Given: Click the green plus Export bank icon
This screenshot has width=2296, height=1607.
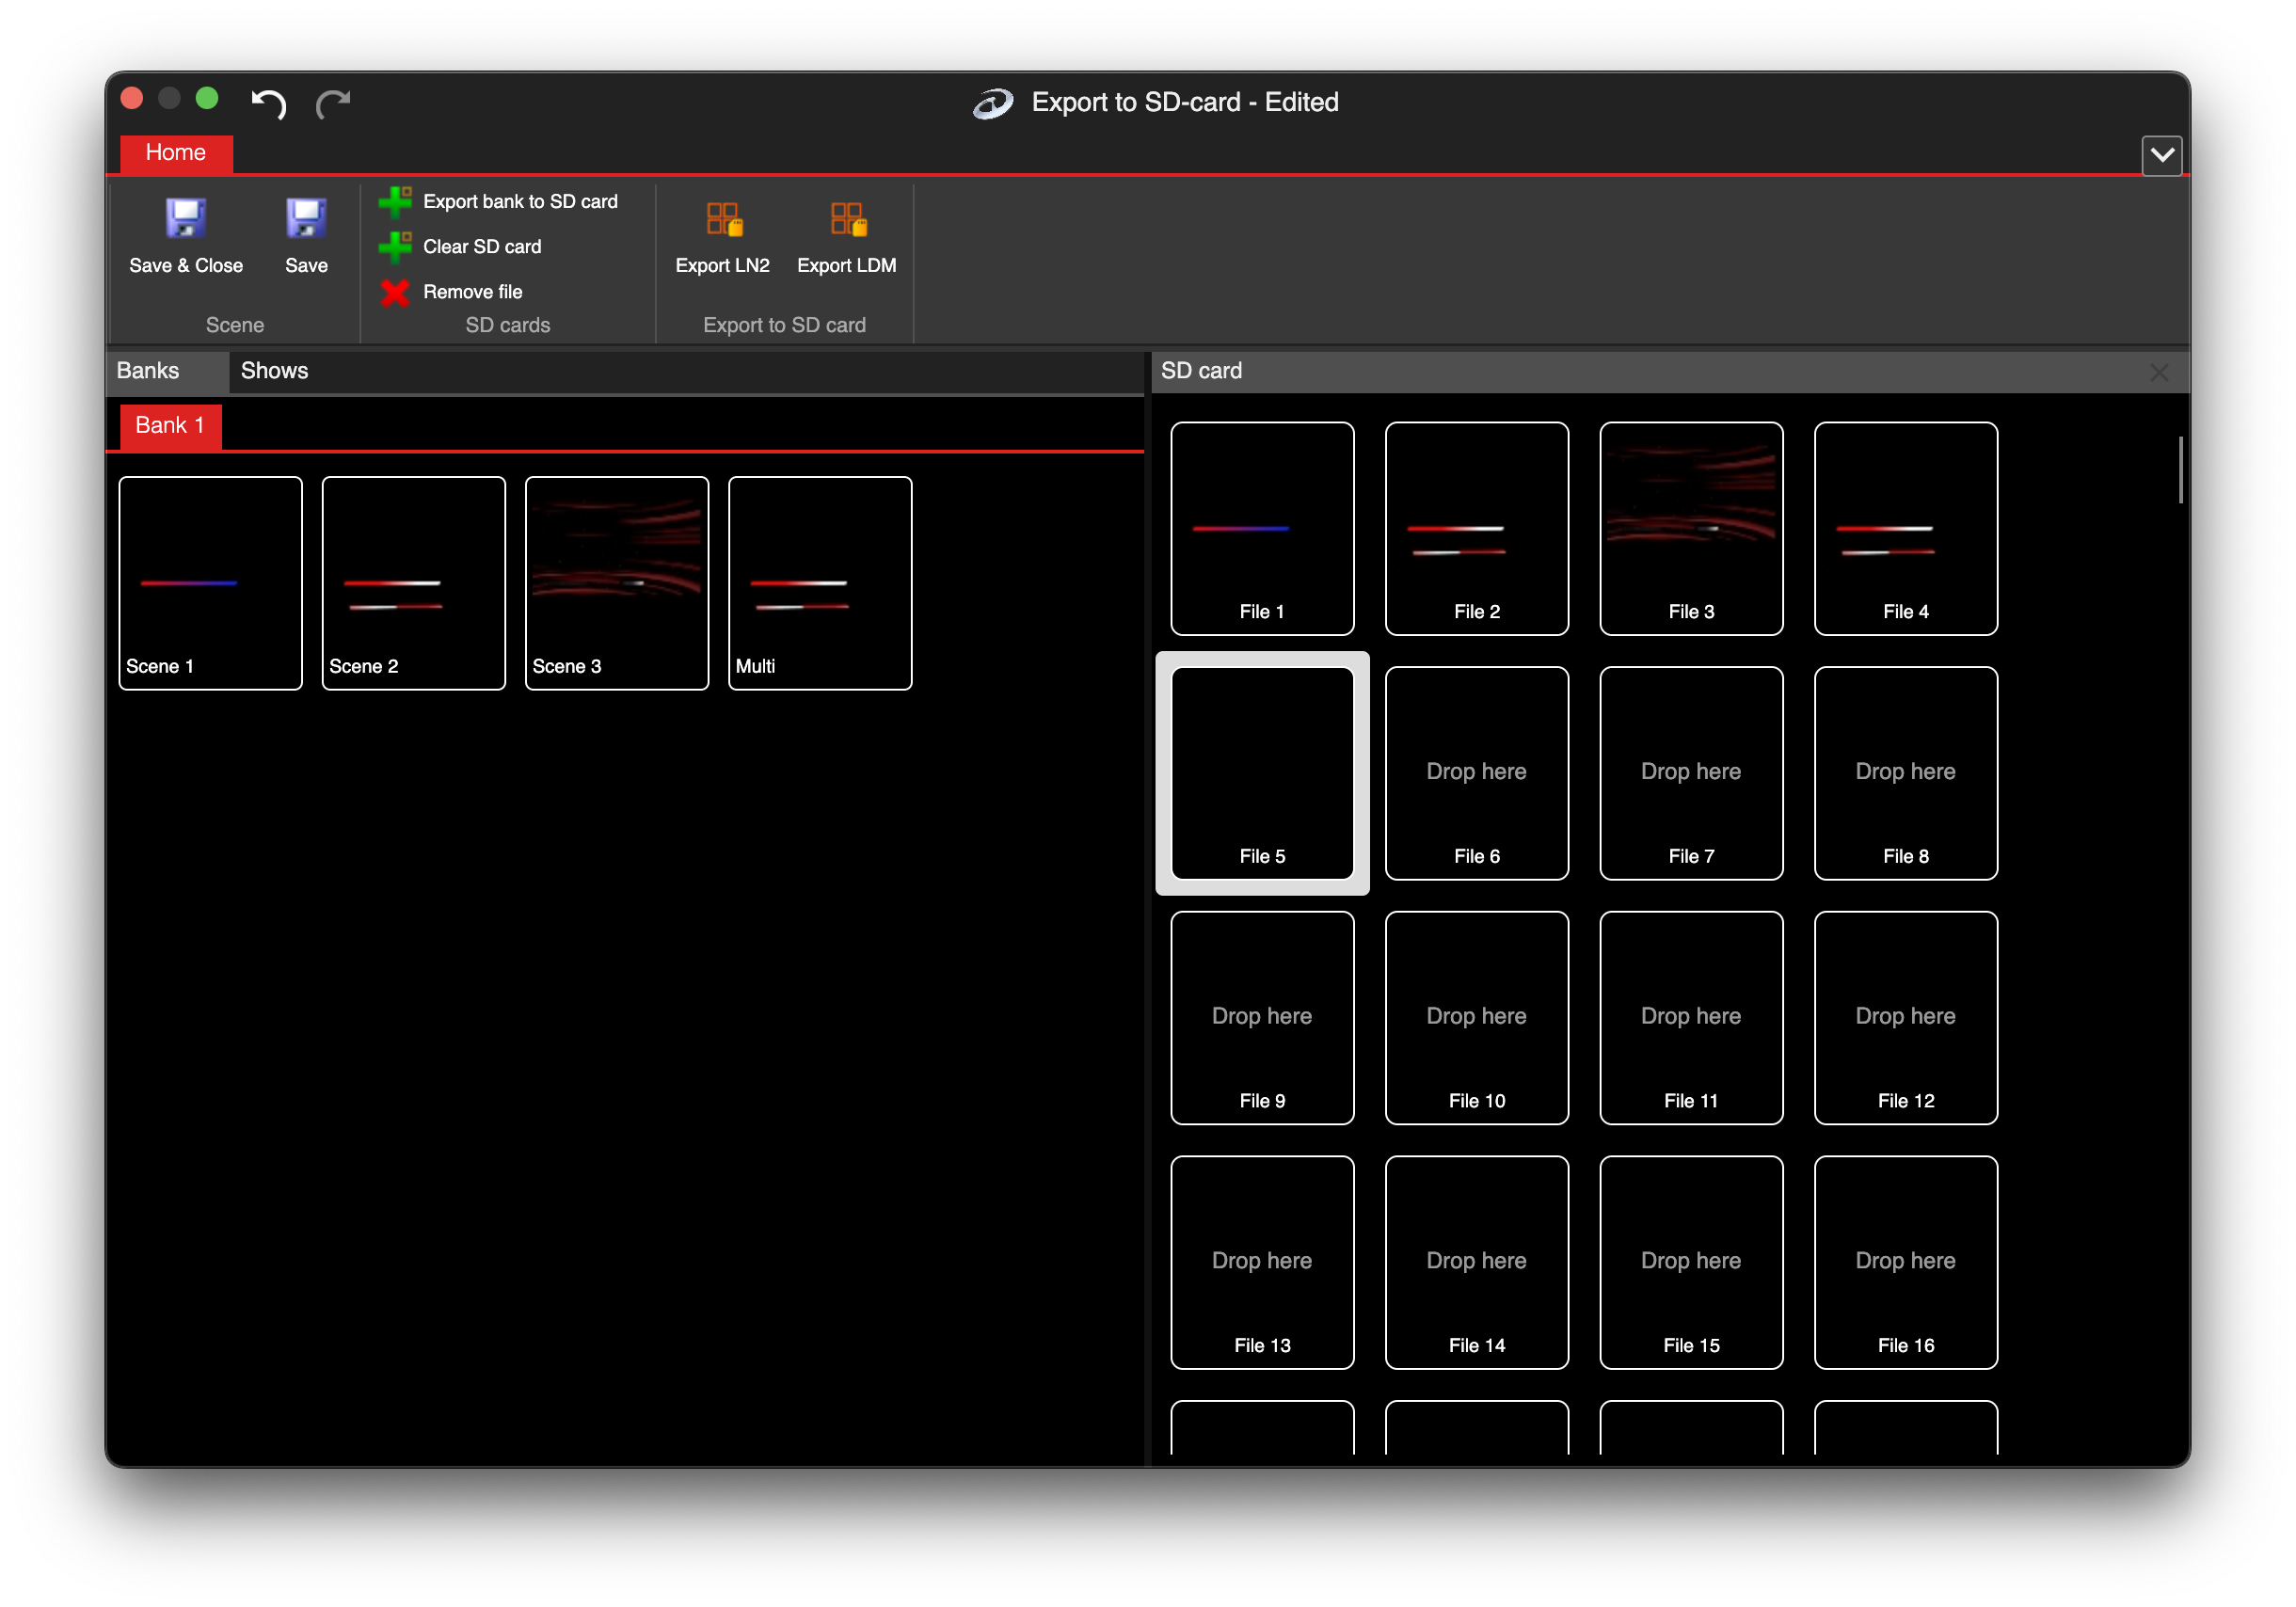Looking at the screenshot, I should (x=395, y=201).
